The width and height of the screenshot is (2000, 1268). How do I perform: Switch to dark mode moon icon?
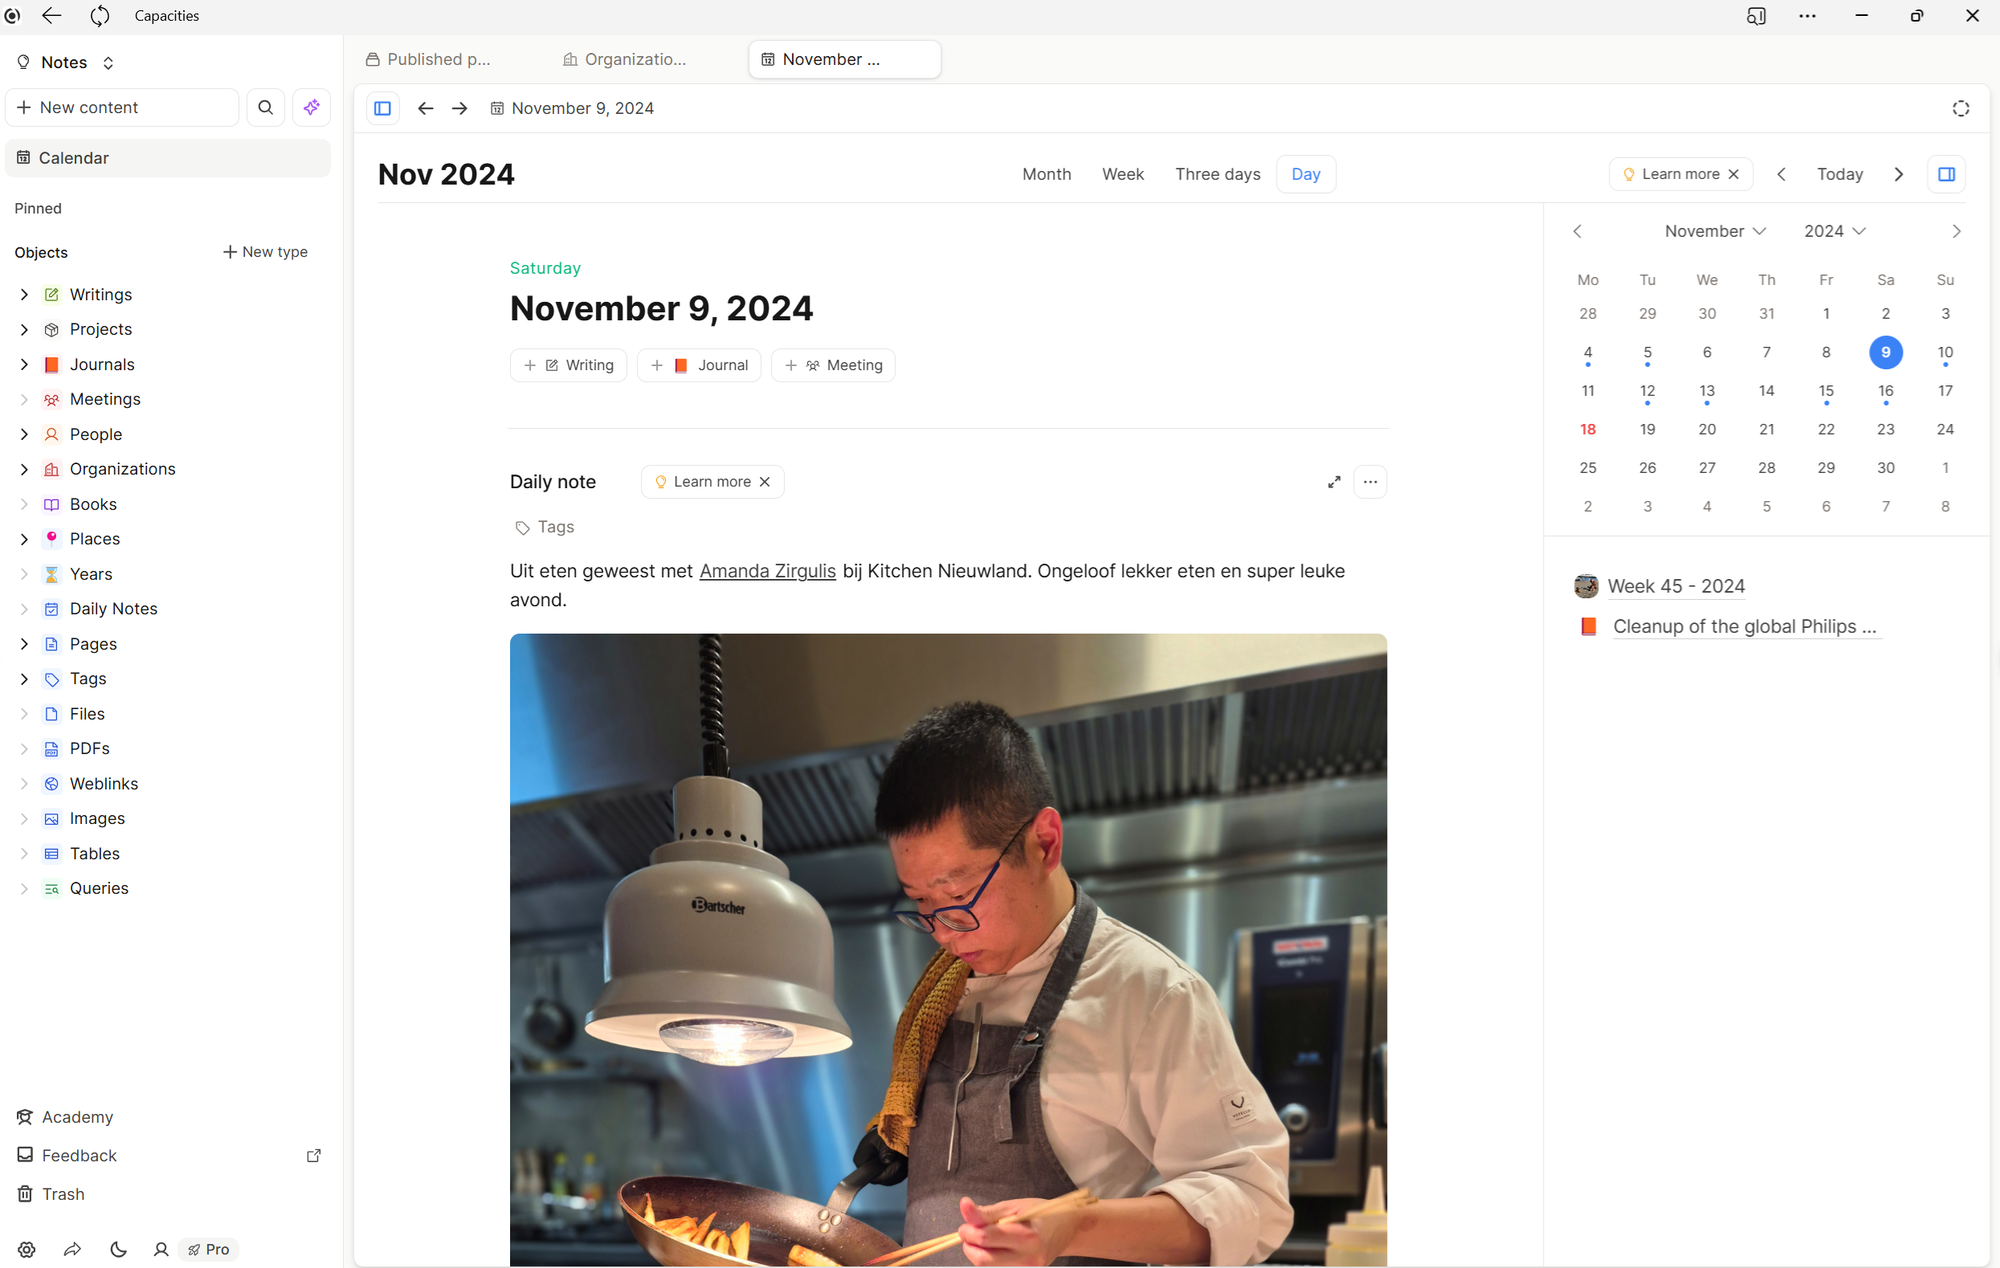pos(118,1249)
